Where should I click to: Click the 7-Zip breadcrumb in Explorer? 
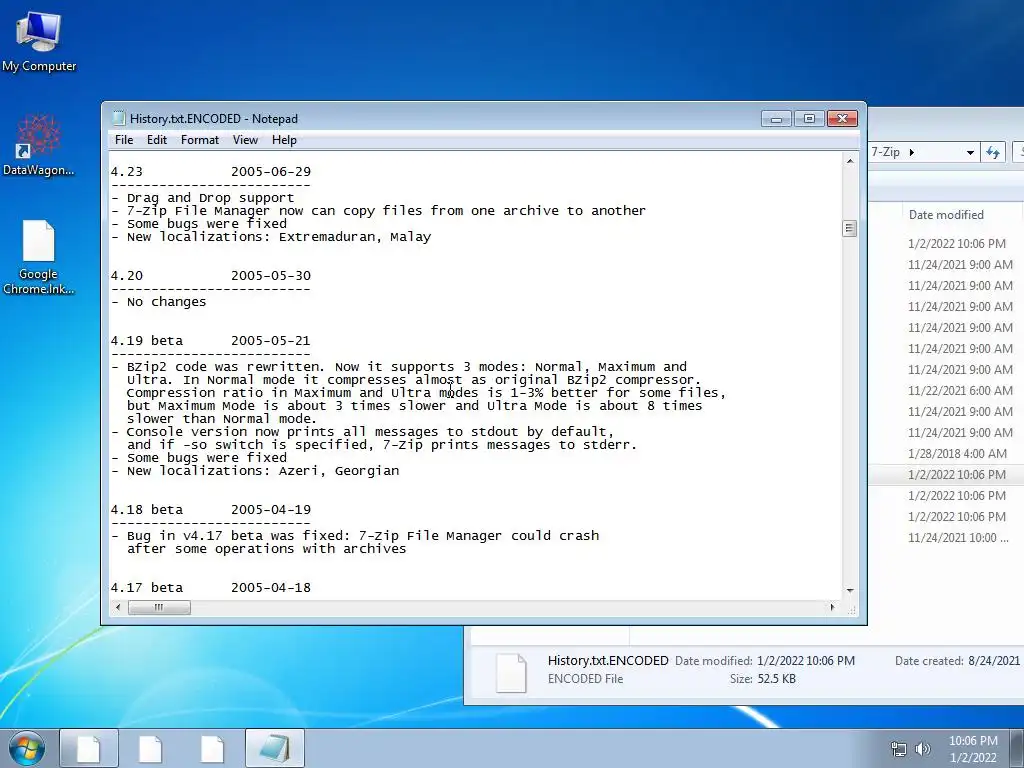[x=886, y=152]
